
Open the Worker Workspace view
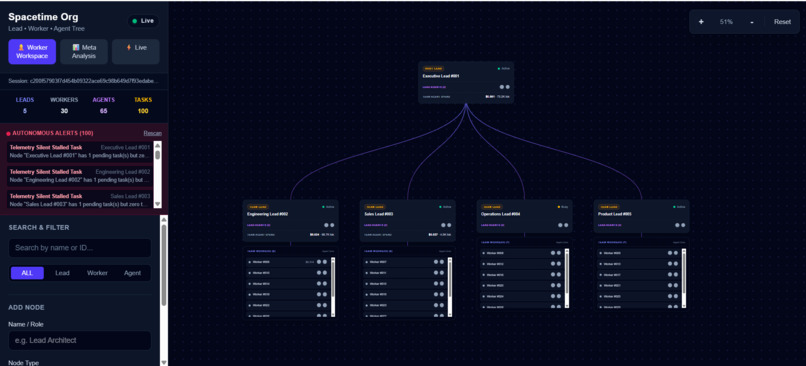click(32, 51)
